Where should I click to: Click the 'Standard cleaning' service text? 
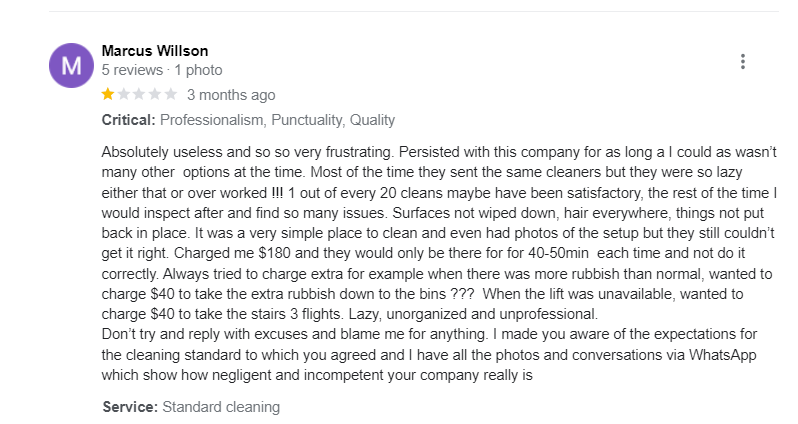(221, 407)
